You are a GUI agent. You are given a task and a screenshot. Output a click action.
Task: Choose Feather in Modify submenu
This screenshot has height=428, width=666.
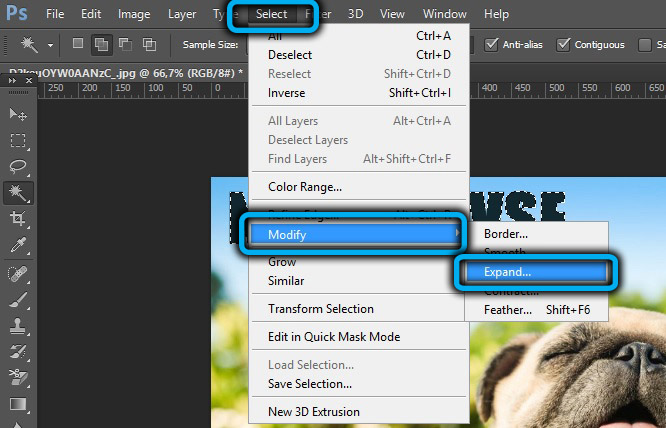[537, 310]
